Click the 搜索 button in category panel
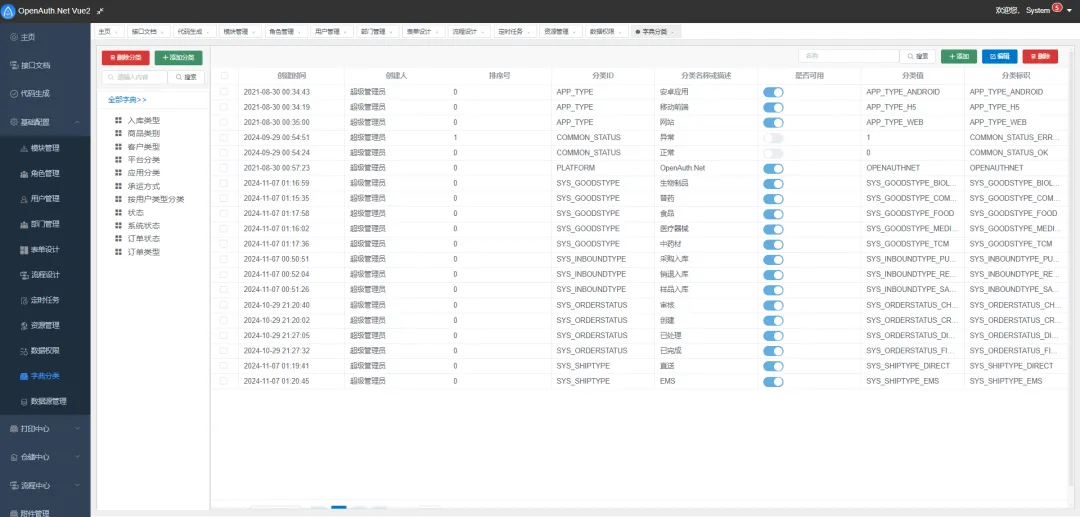This screenshot has height=517, width=1080. tap(187, 77)
